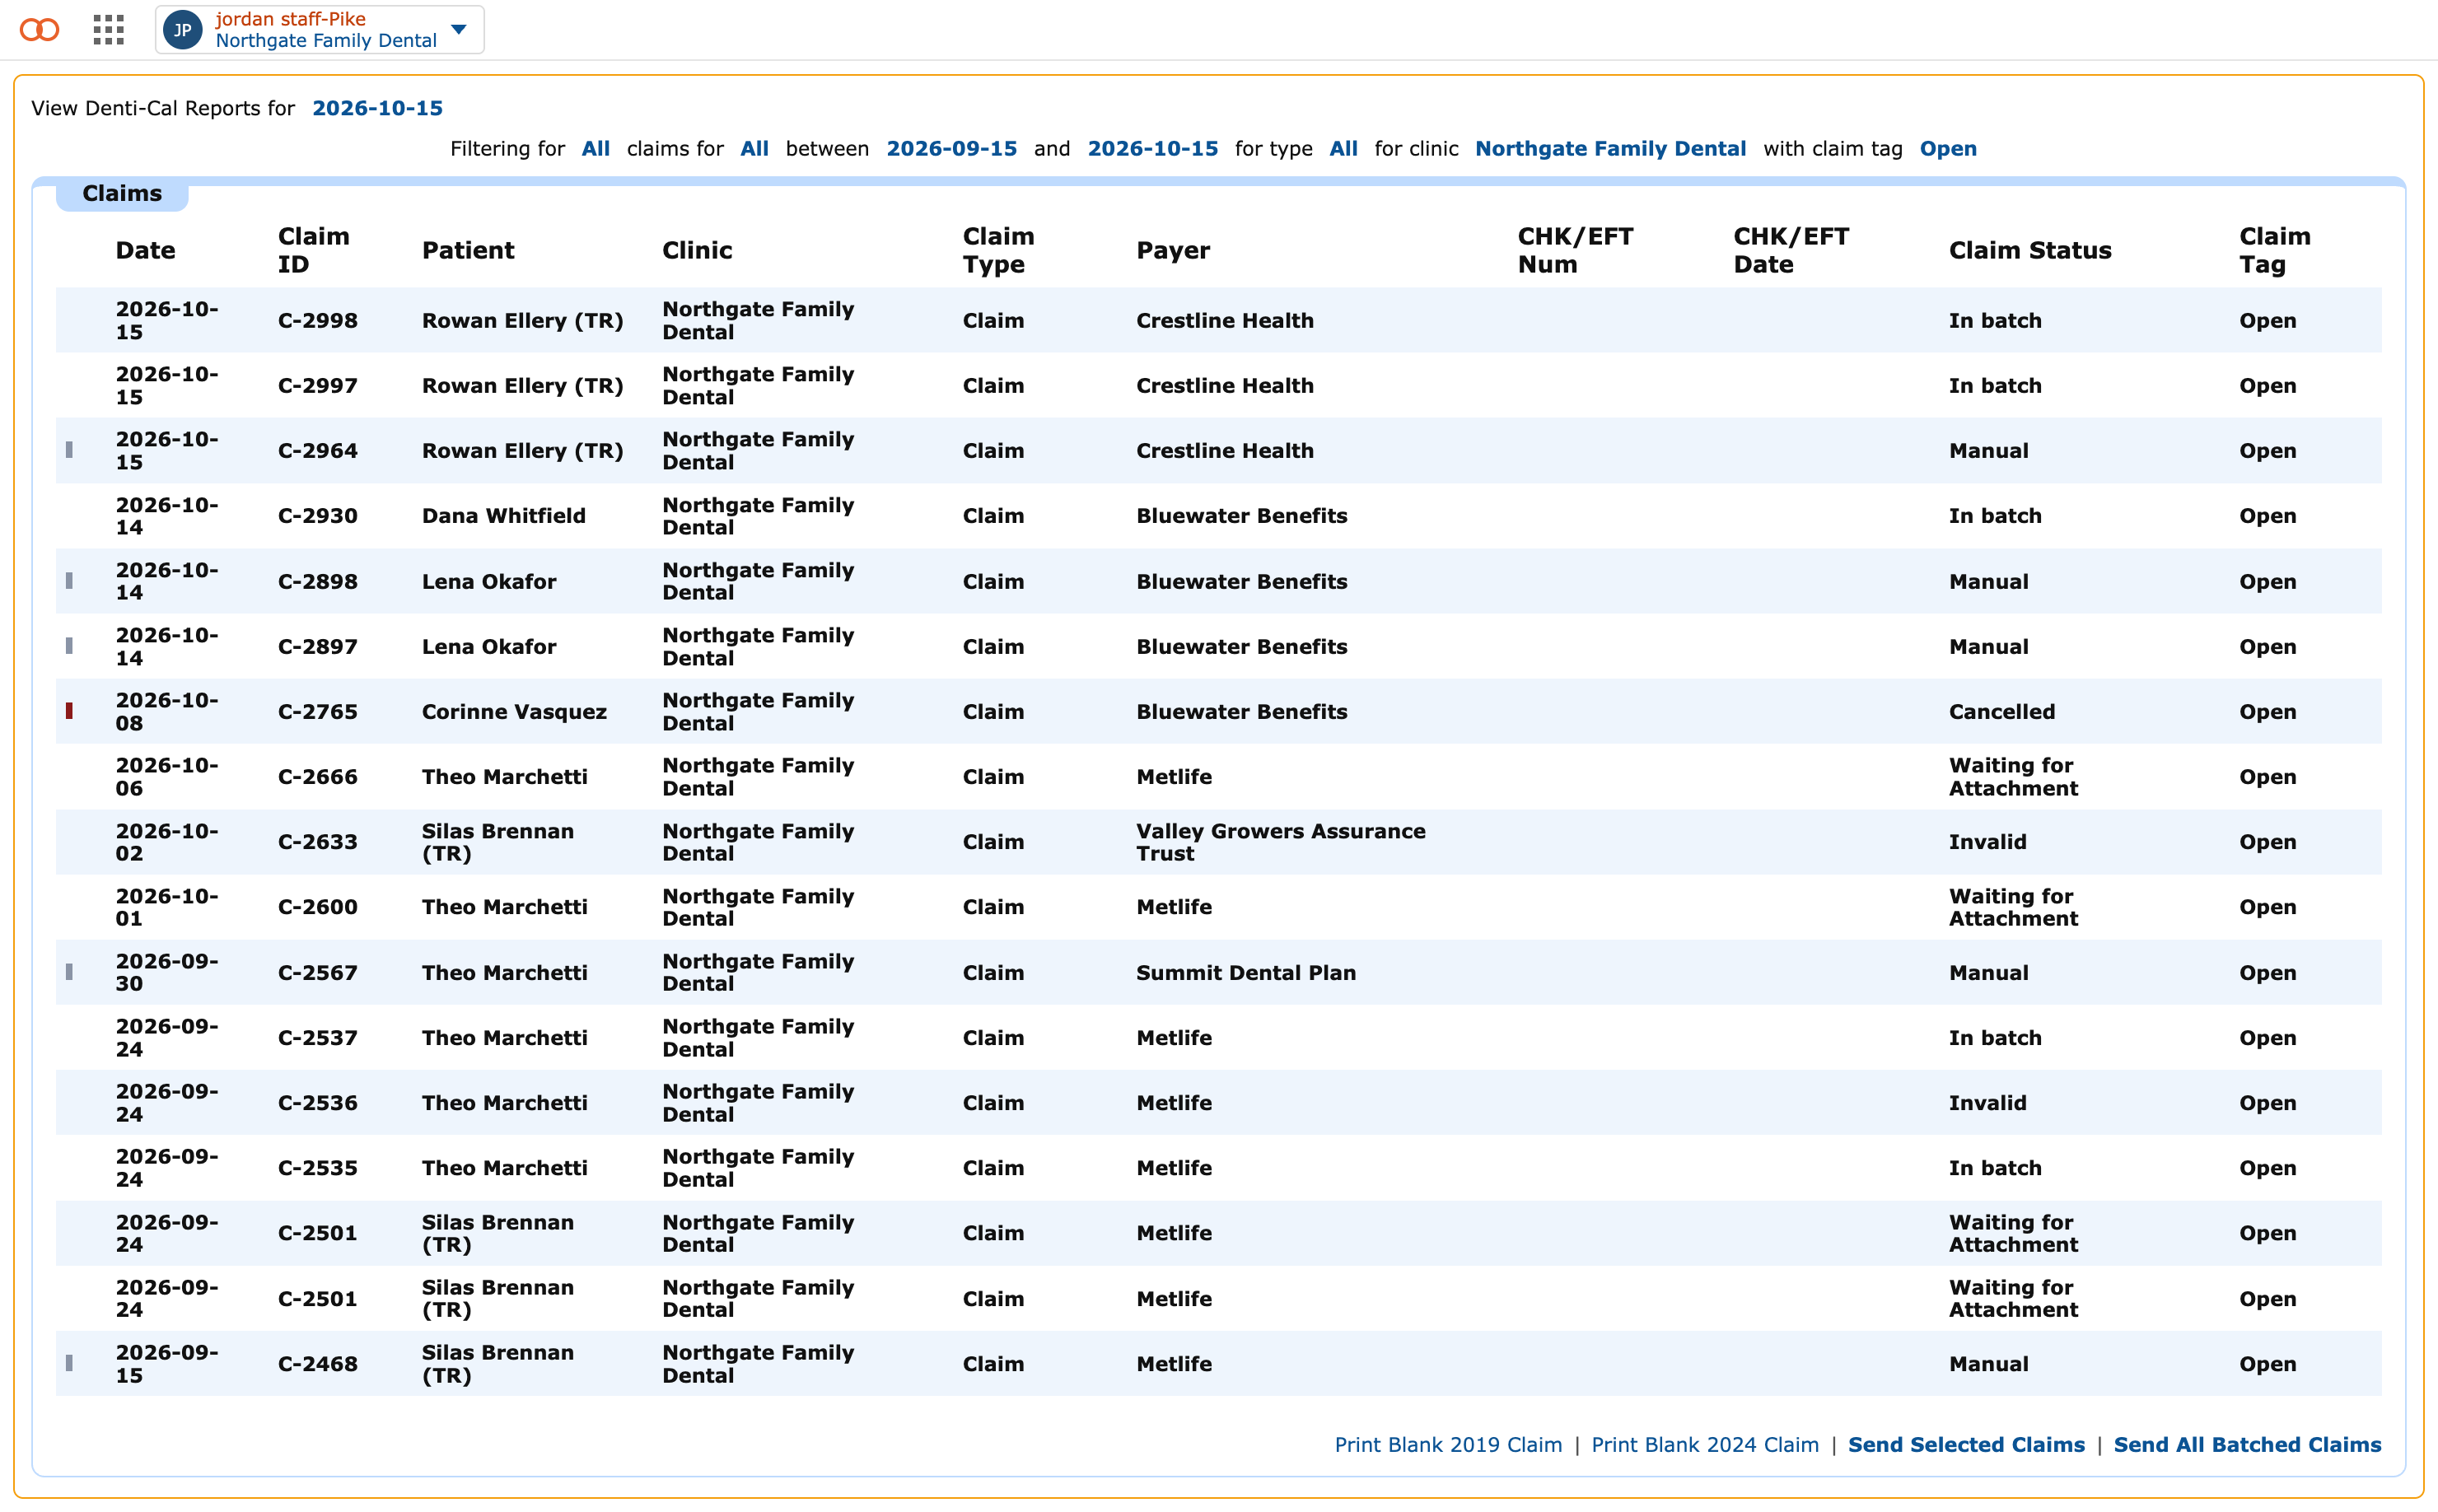Click the gray marker on claim C-2964
Viewport: 2438px width, 1512px height.
pyautogui.click(x=69, y=450)
